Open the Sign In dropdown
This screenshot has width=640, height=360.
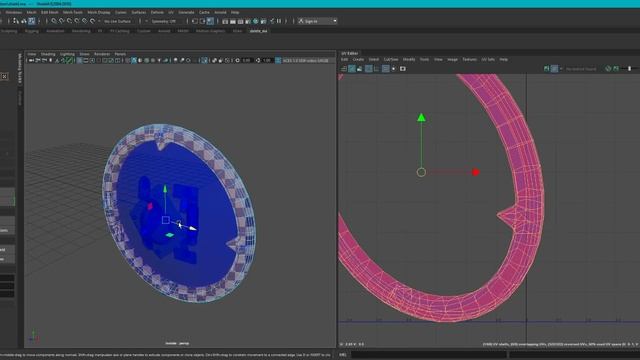(x=318, y=21)
